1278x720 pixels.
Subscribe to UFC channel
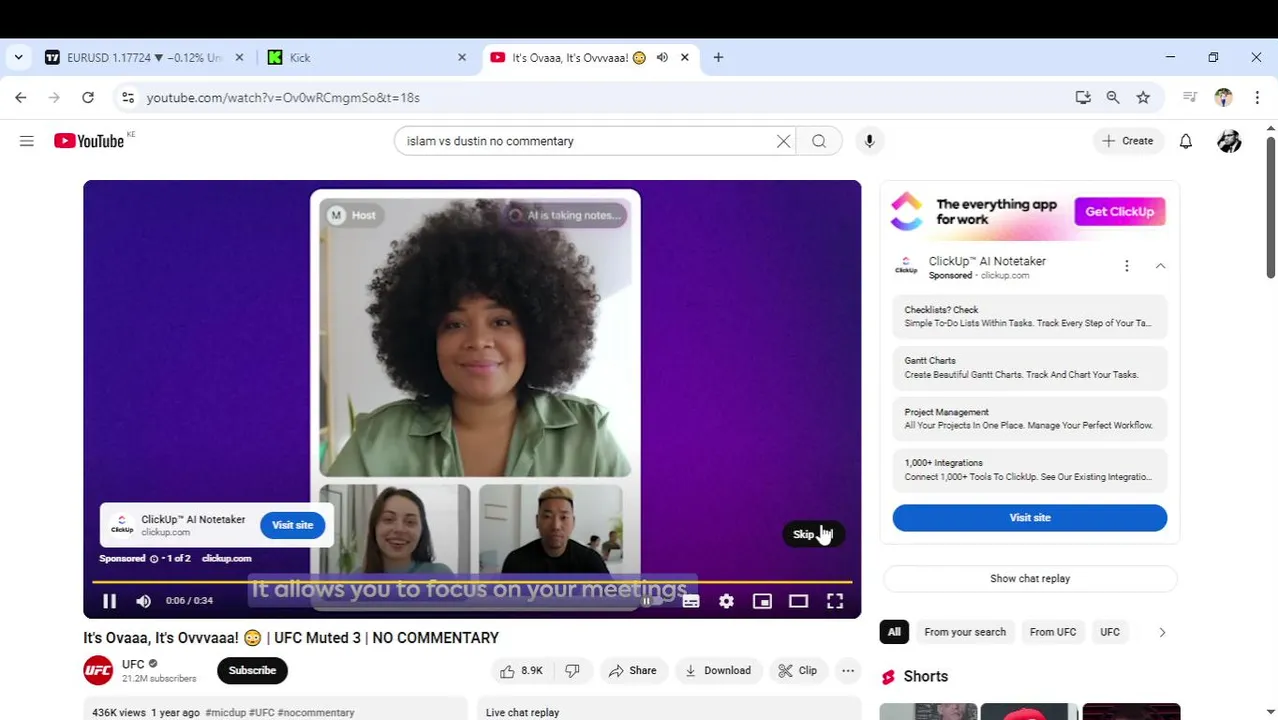click(252, 671)
